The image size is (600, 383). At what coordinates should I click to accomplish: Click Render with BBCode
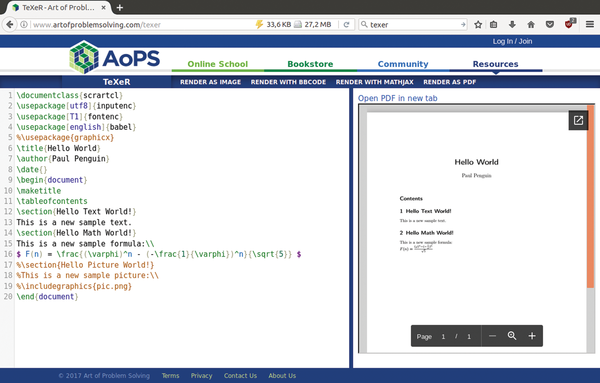[x=288, y=82]
